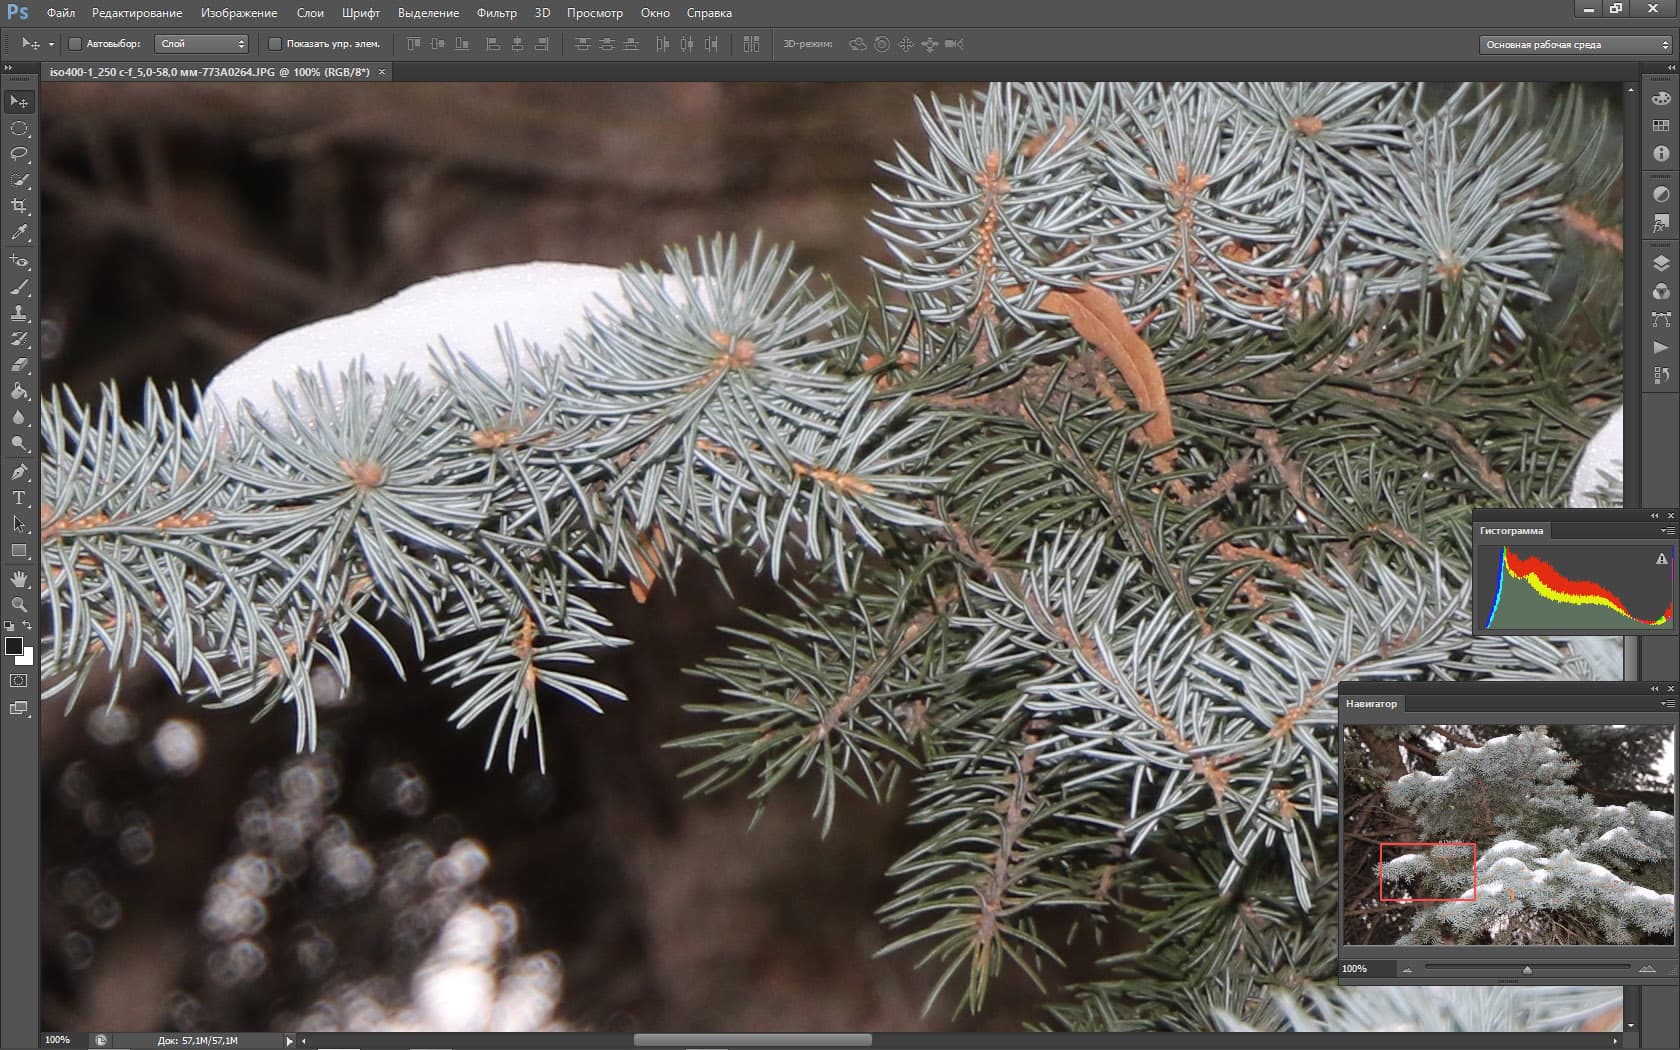
Task: Close the 773A0264.JPG document tab
Action: click(x=382, y=72)
